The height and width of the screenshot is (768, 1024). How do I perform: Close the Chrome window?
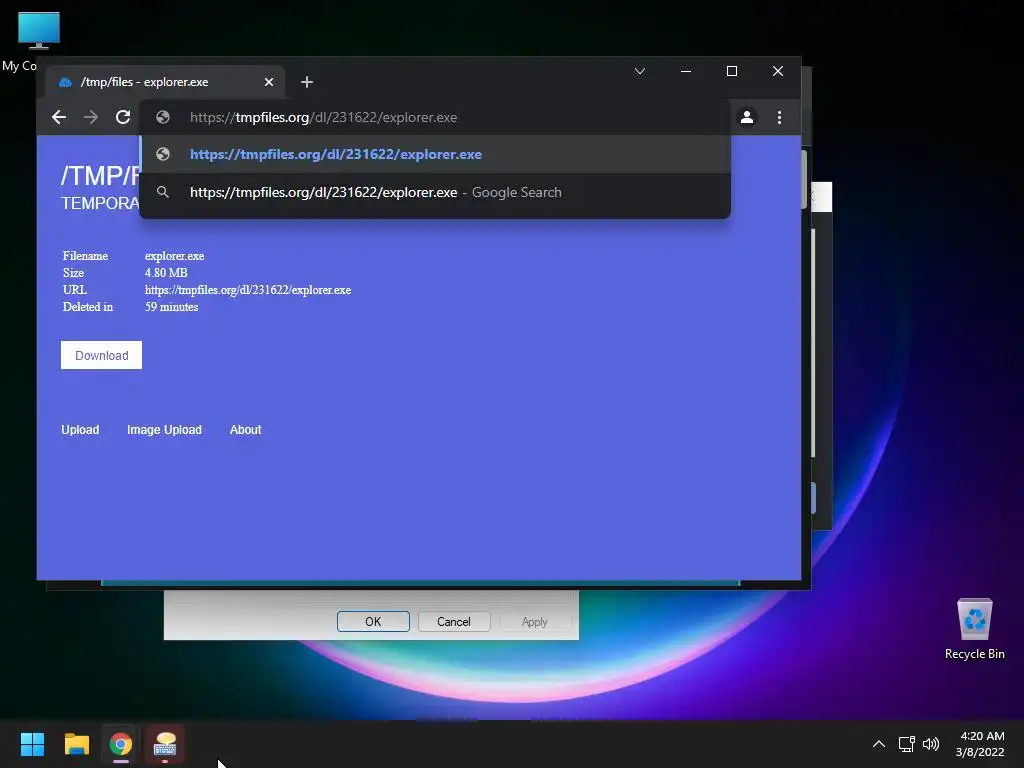[777, 71]
